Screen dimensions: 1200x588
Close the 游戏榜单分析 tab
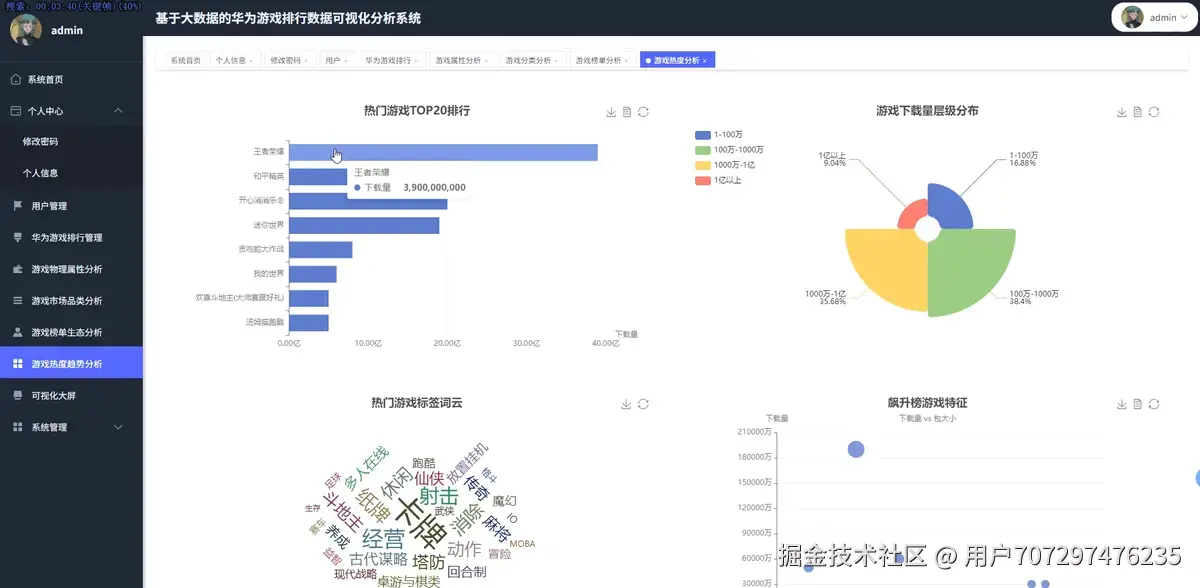(626, 61)
